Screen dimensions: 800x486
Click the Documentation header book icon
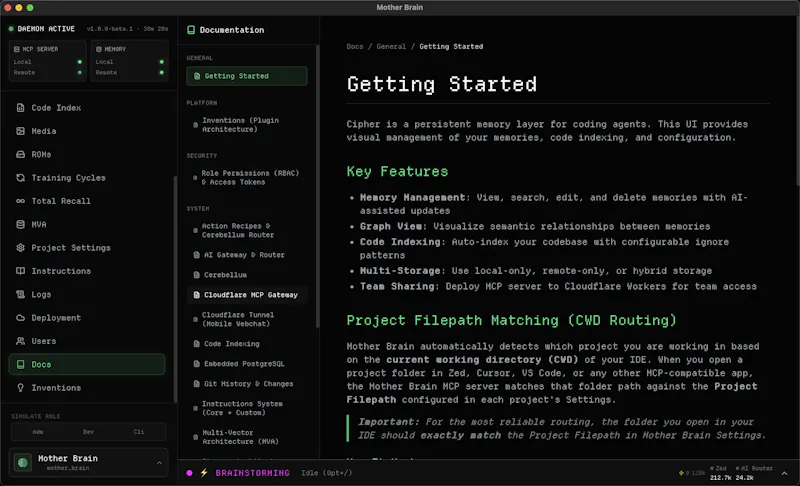tap(191, 30)
